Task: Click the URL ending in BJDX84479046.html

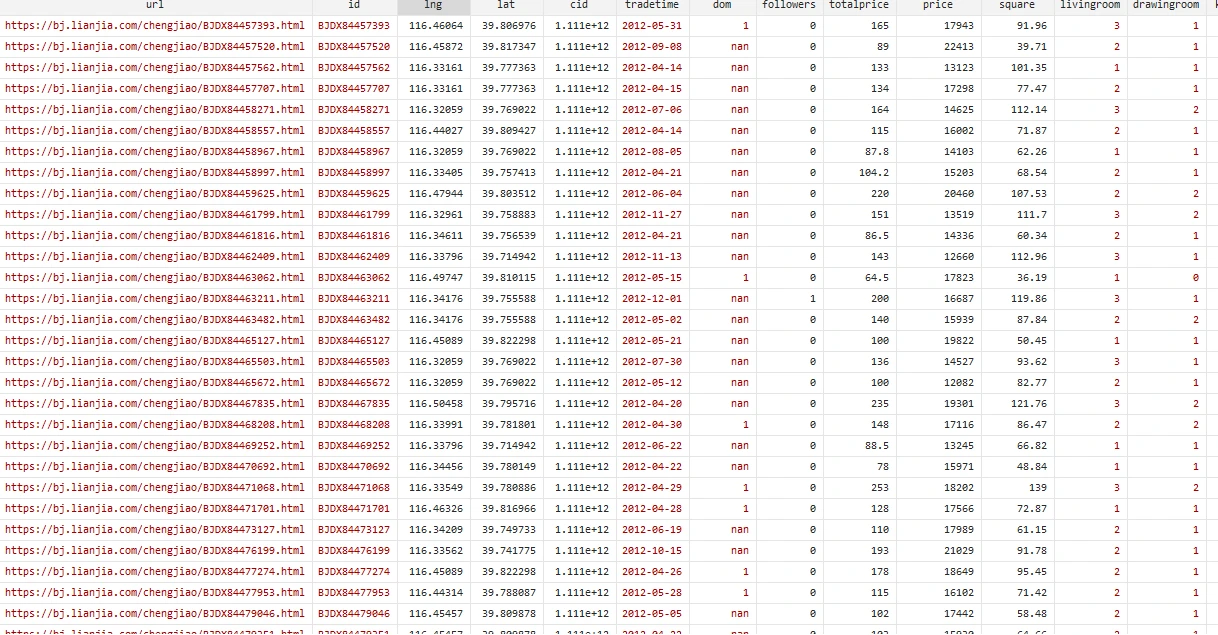Action: coord(154,614)
